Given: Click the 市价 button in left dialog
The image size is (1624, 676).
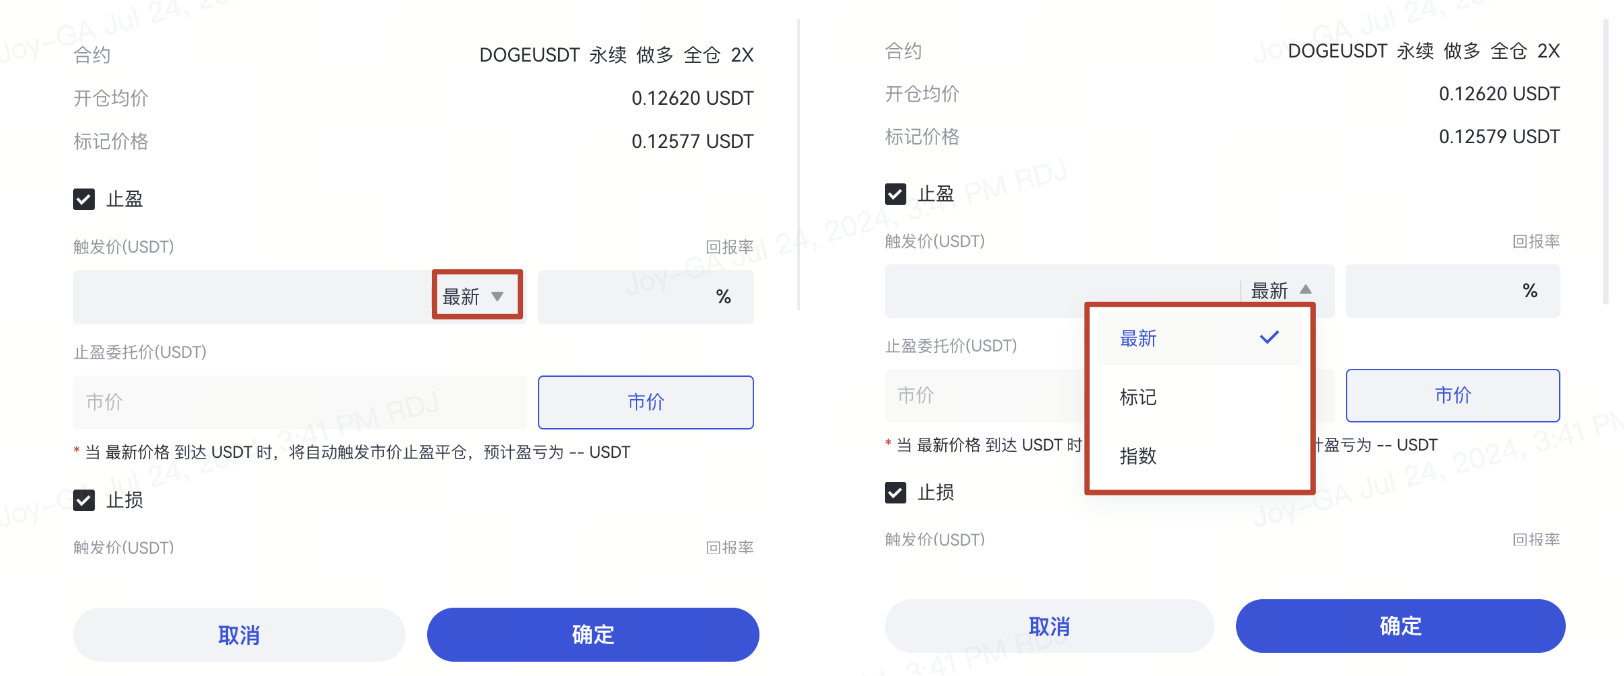Looking at the screenshot, I should coord(645,402).
